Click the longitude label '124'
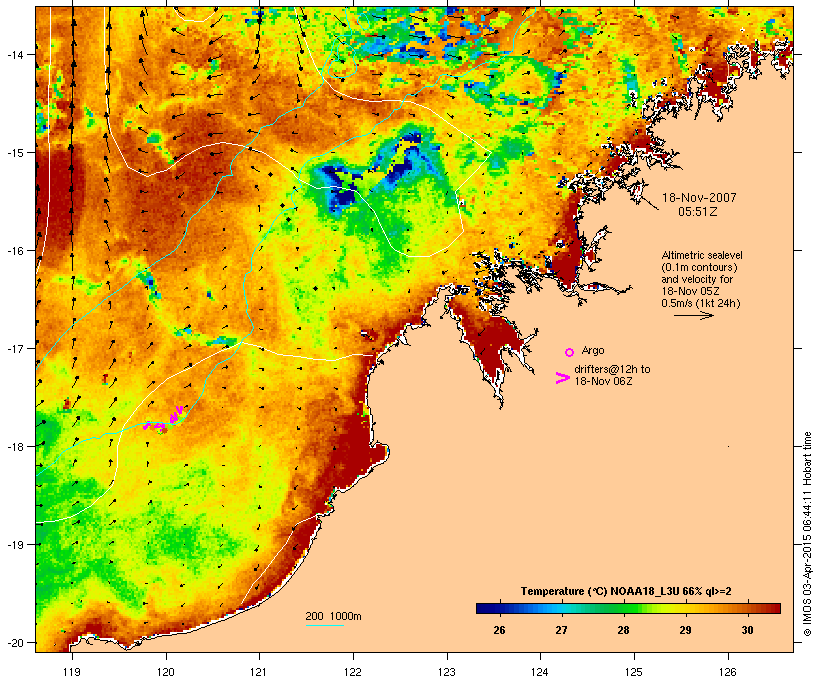Screen dimensions: 820x680 (x=540, y=672)
